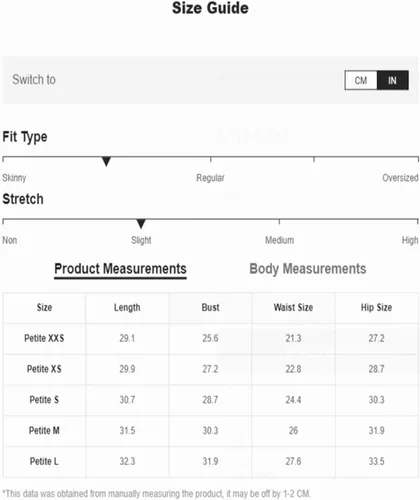Open the Product Measurements tab
Screen dimensions: 420x500
pyautogui.click(x=120, y=269)
